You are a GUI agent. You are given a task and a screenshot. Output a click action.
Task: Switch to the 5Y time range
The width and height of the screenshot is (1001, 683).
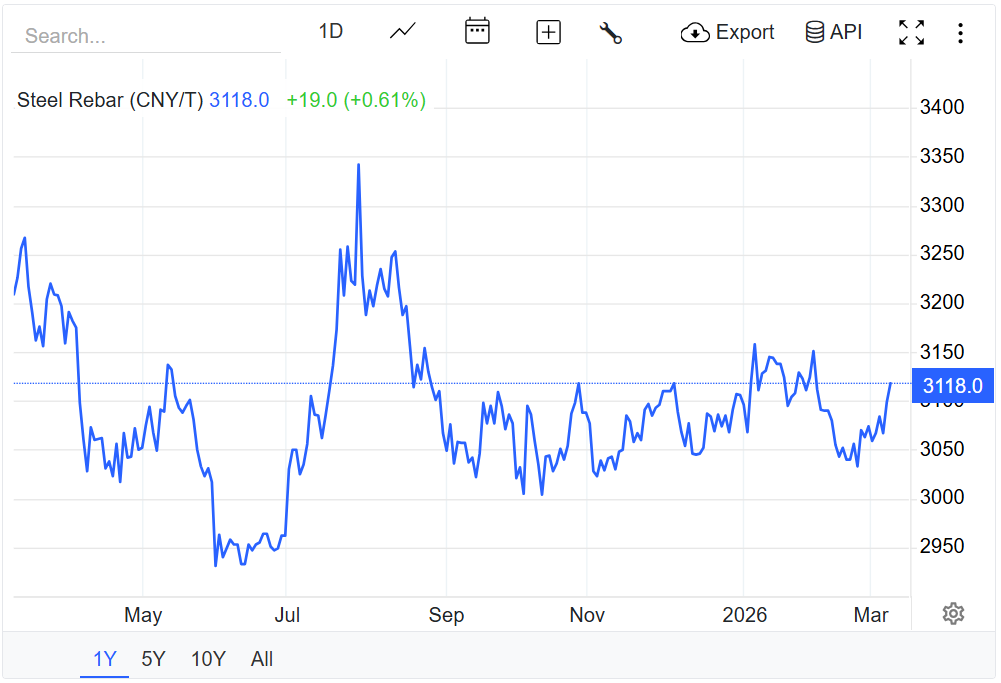click(153, 659)
